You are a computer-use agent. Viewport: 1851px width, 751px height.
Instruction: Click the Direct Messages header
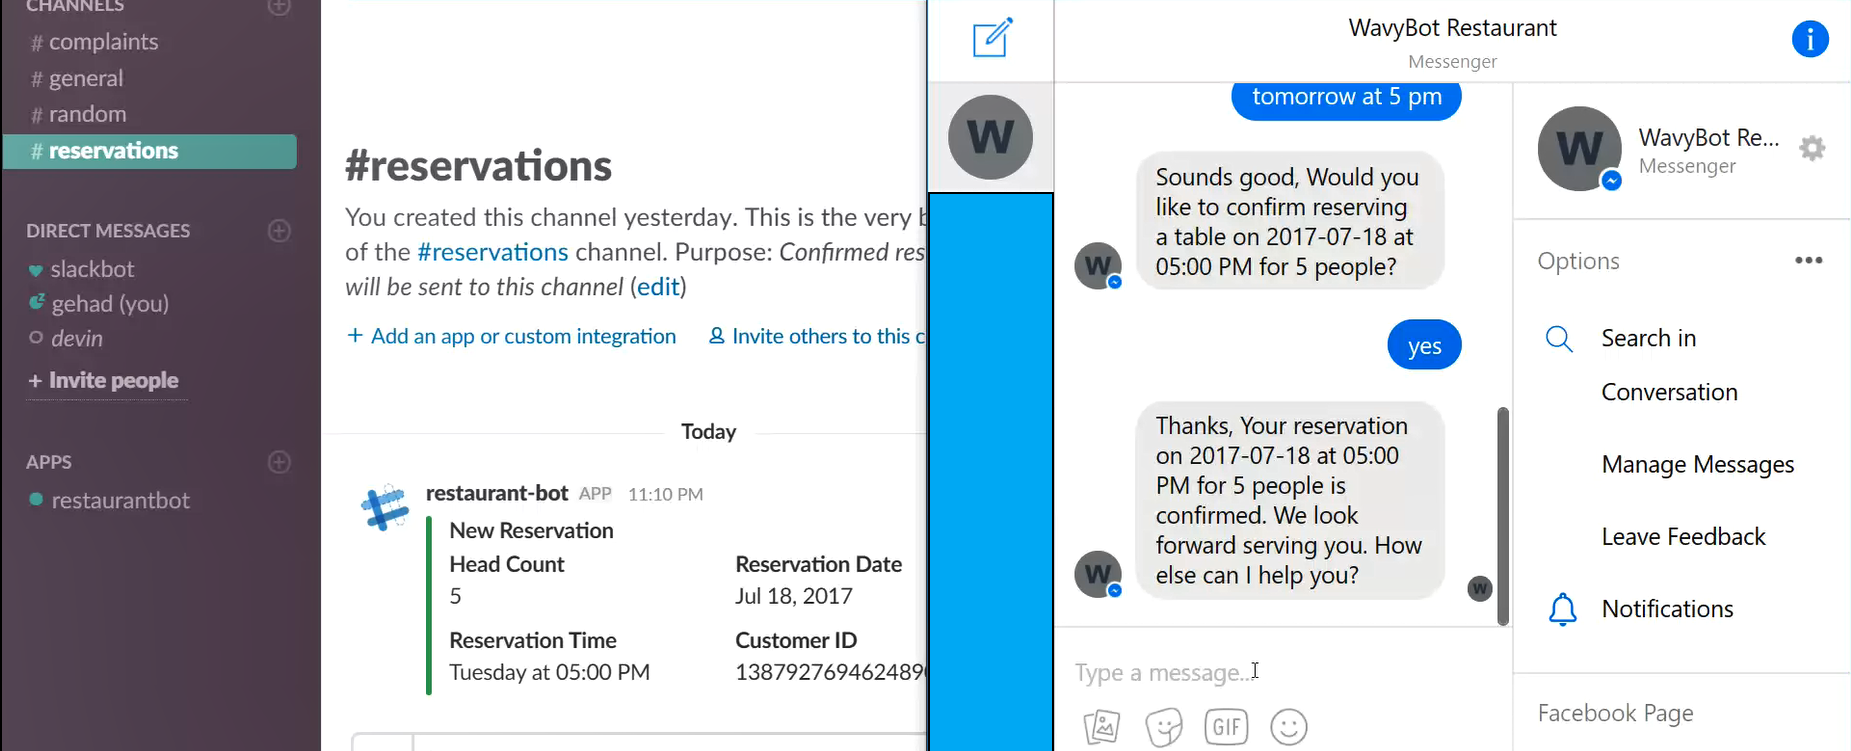(108, 231)
